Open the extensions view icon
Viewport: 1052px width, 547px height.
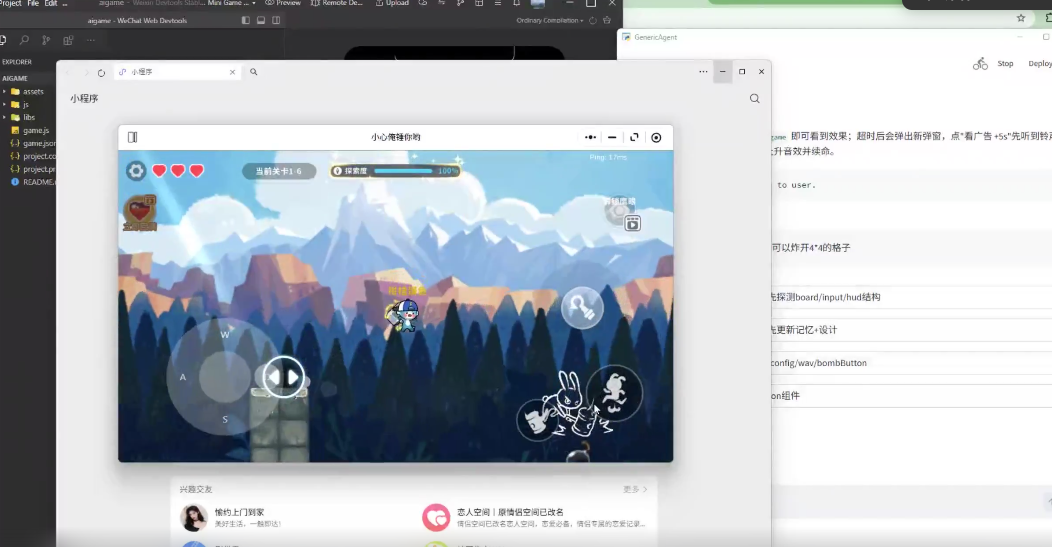point(68,40)
